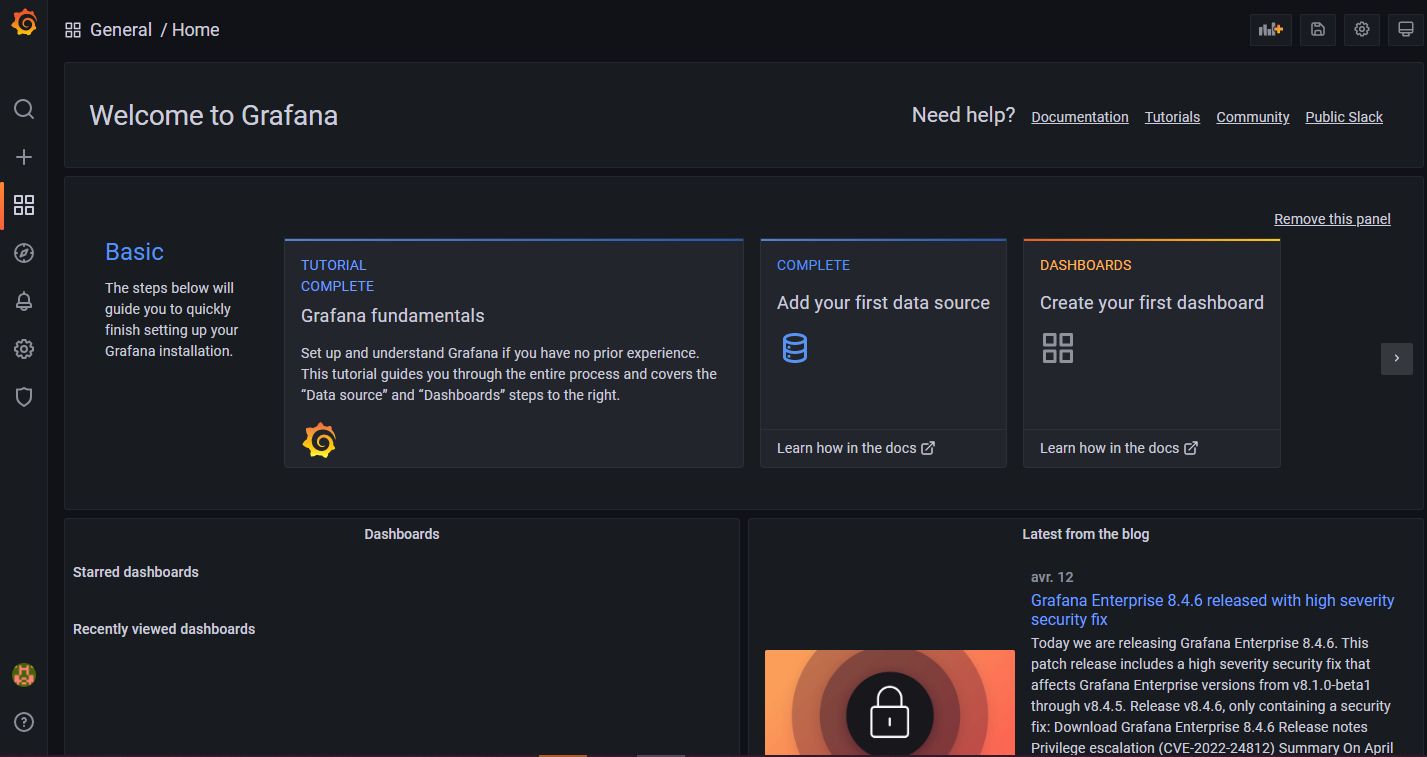Open the Grafana logo home menu
The width and height of the screenshot is (1427, 757).
(24, 23)
